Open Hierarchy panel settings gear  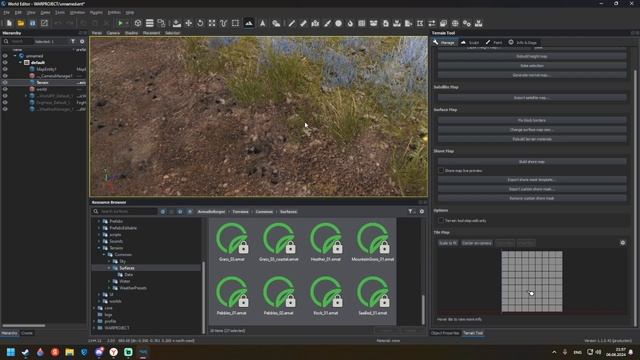coord(82,41)
